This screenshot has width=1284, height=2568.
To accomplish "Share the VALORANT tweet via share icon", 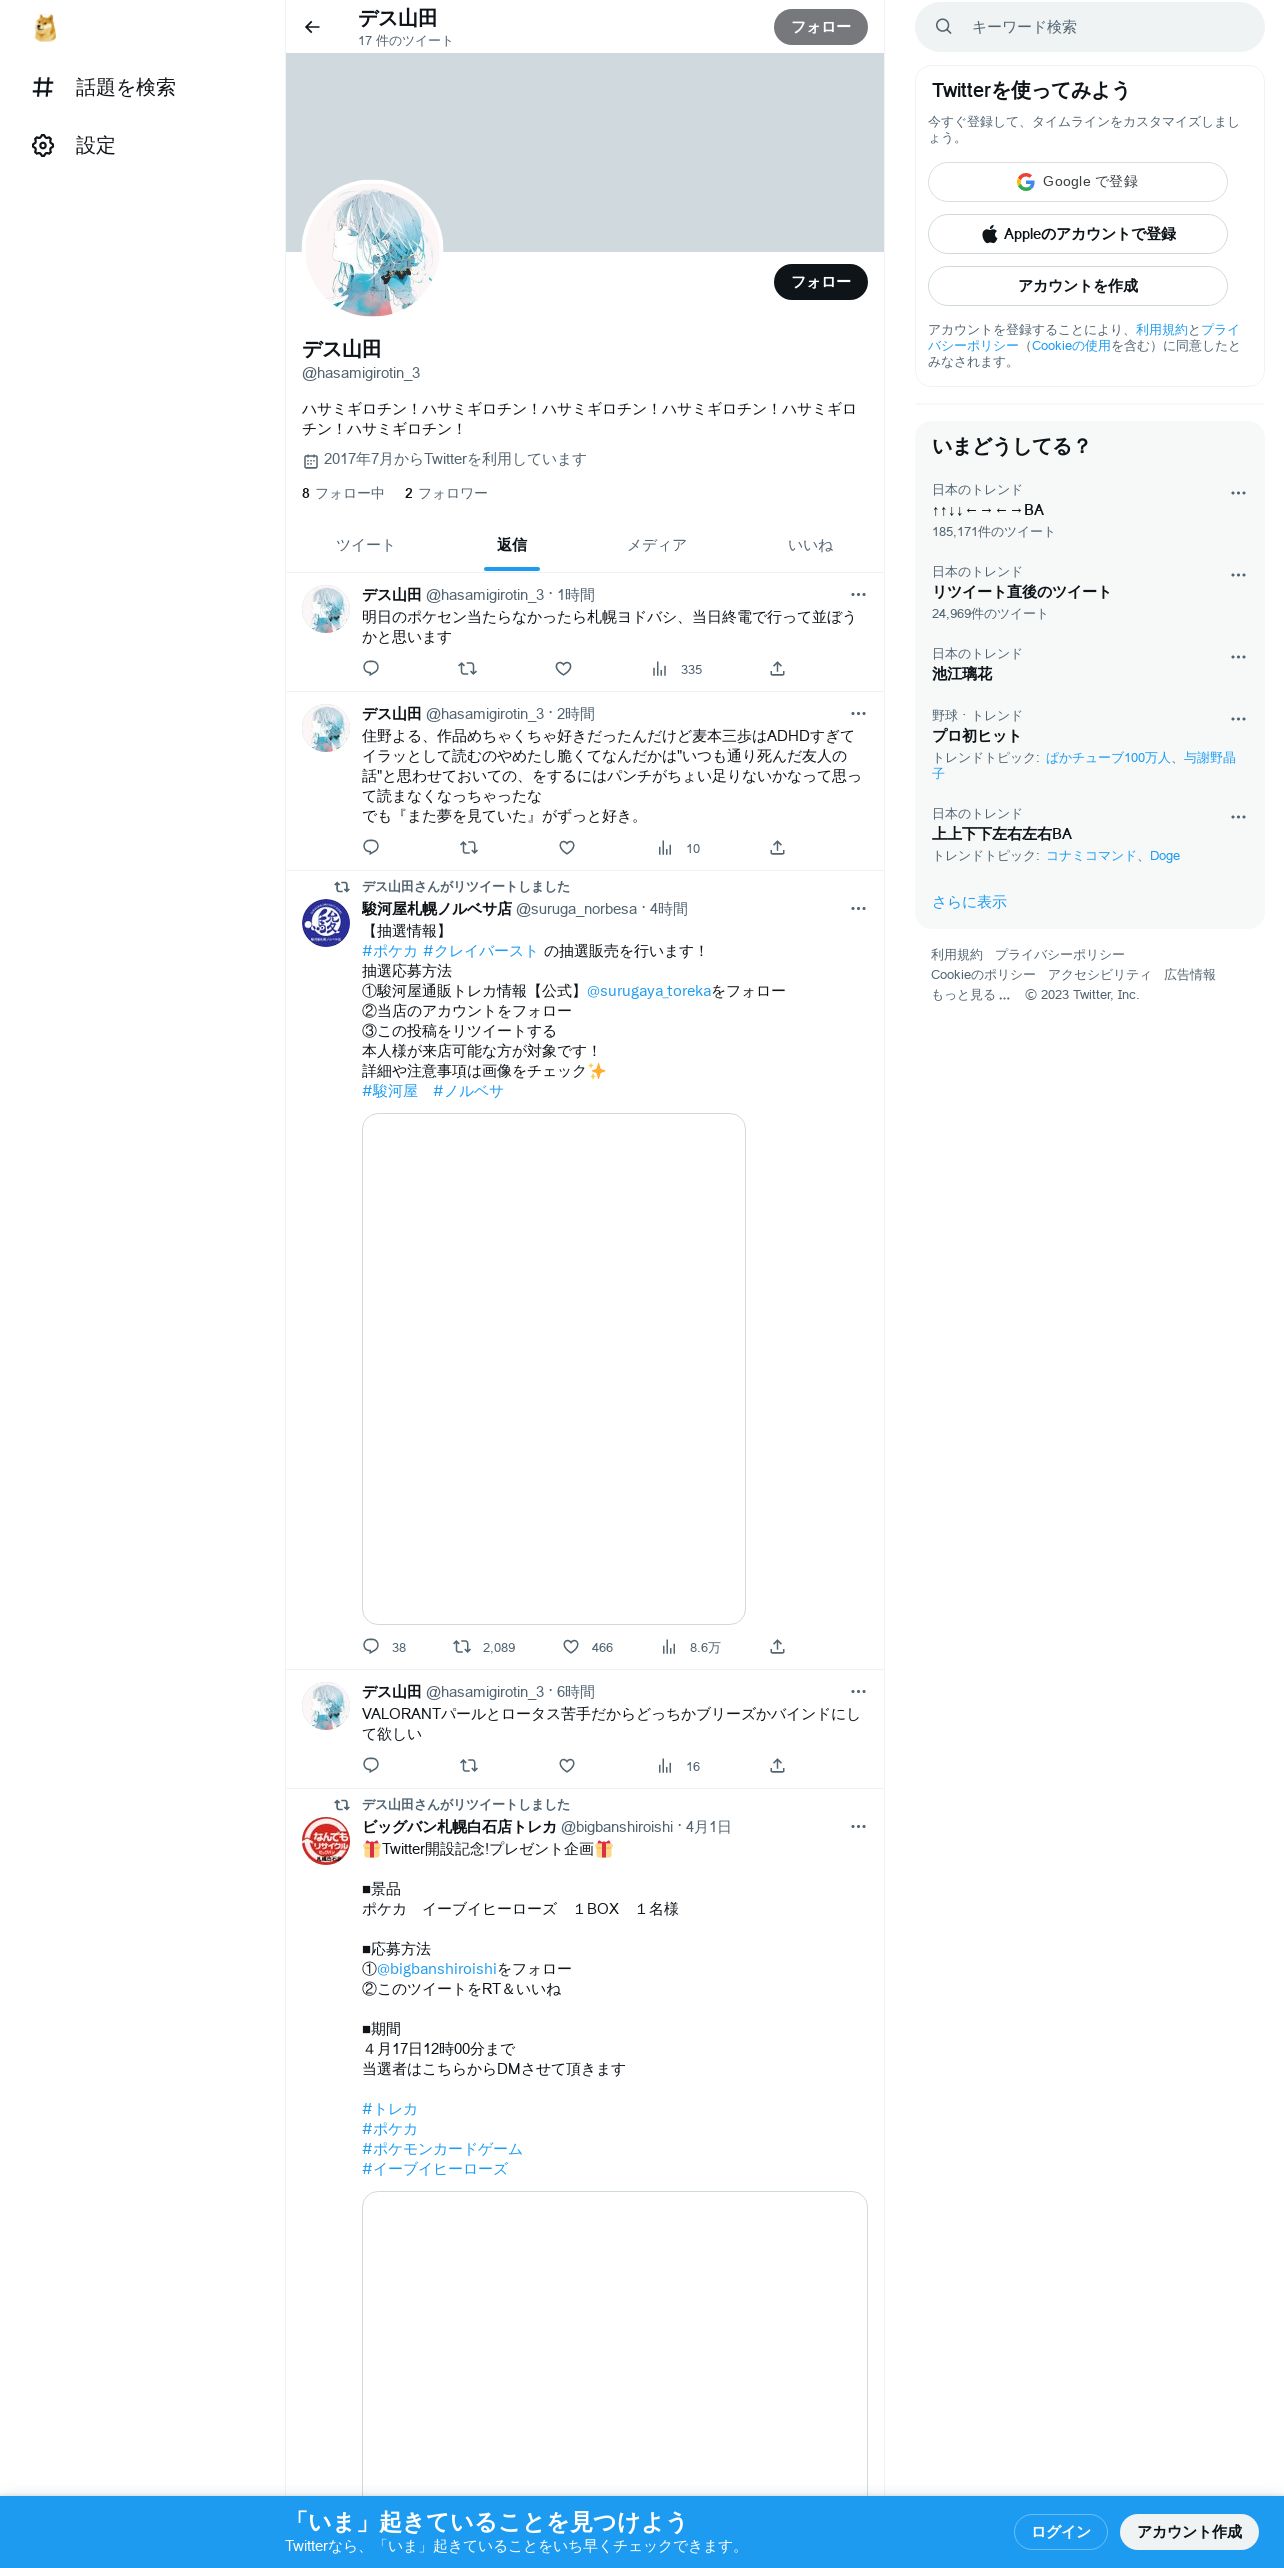I will pos(777,1766).
